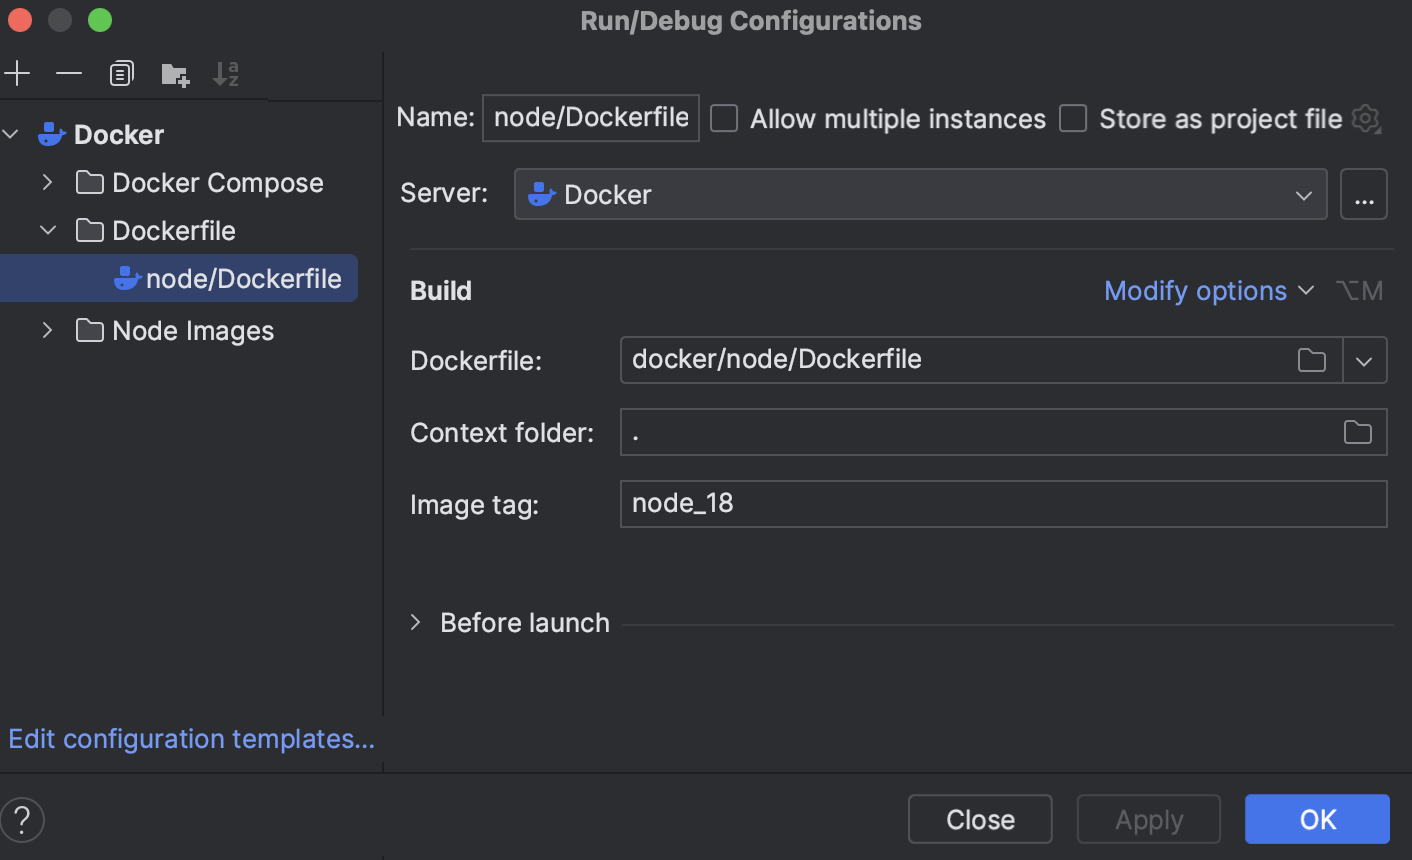The width and height of the screenshot is (1412, 860).
Task: Expand the Before launch section
Action: tap(416, 623)
